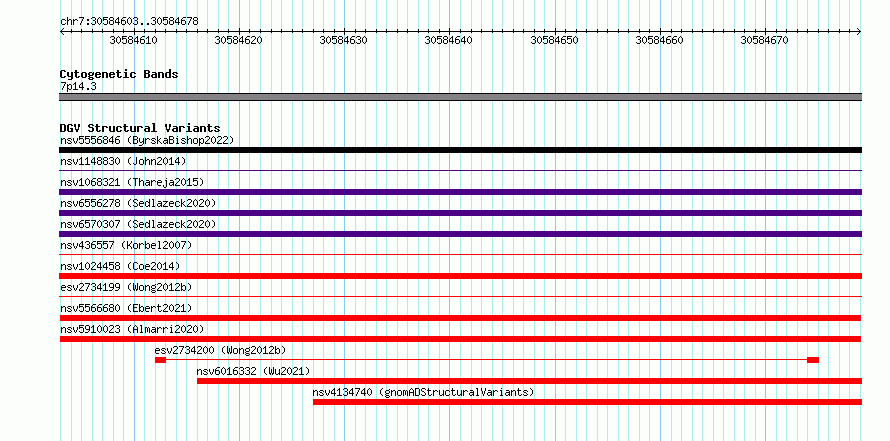This screenshot has width=890, height=441.
Task: Click ruler position 30584630
Action: 344,40
